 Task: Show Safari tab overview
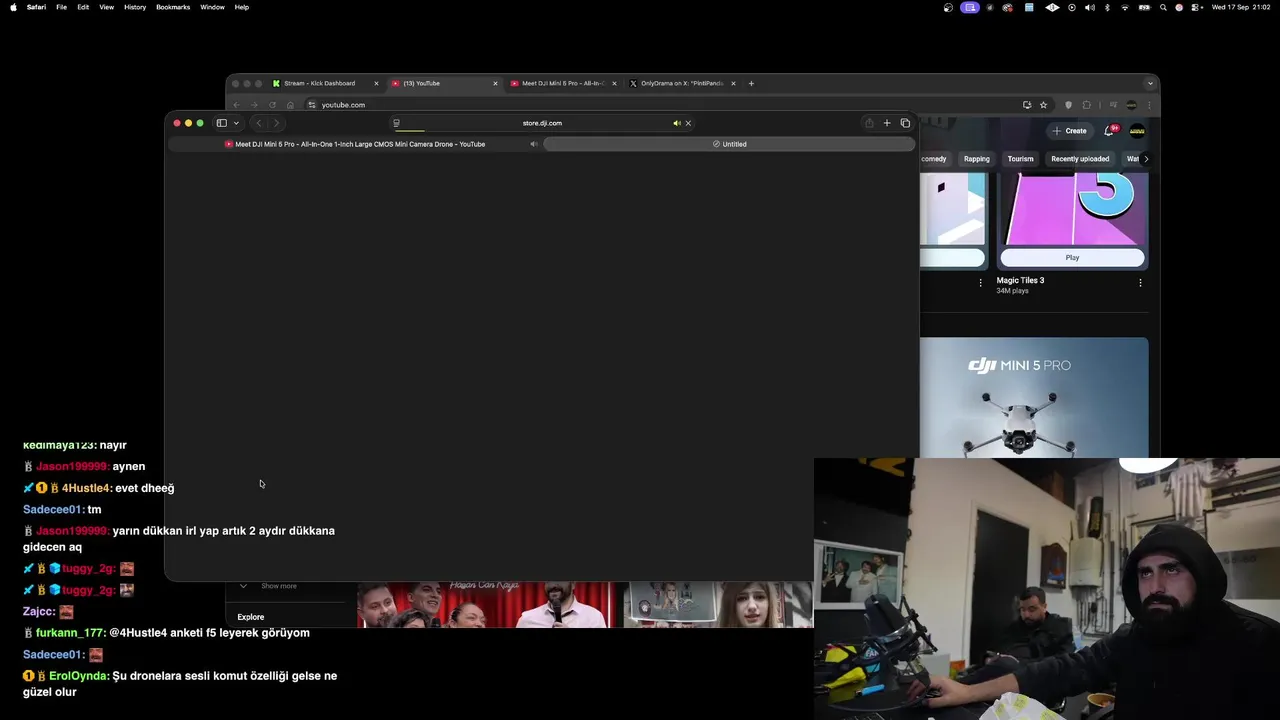[x=905, y=123]
